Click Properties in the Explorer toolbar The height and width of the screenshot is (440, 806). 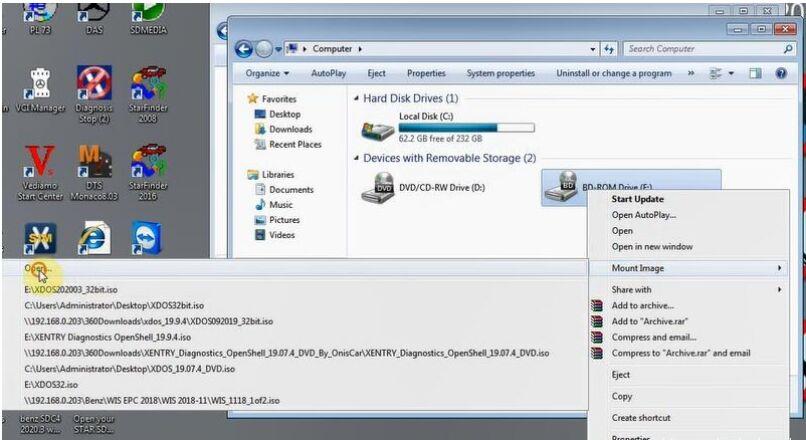(426, 74)
